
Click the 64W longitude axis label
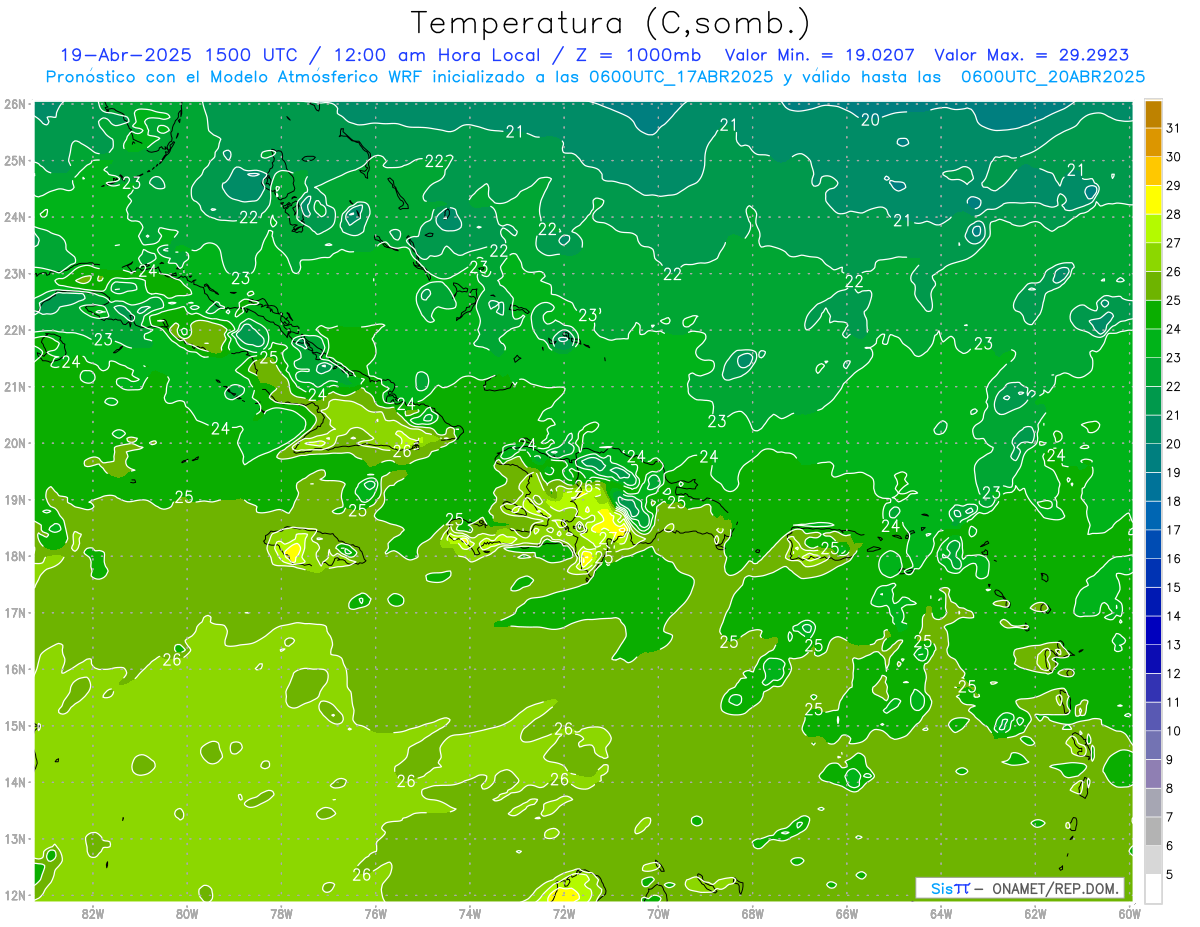coord(941,913)
